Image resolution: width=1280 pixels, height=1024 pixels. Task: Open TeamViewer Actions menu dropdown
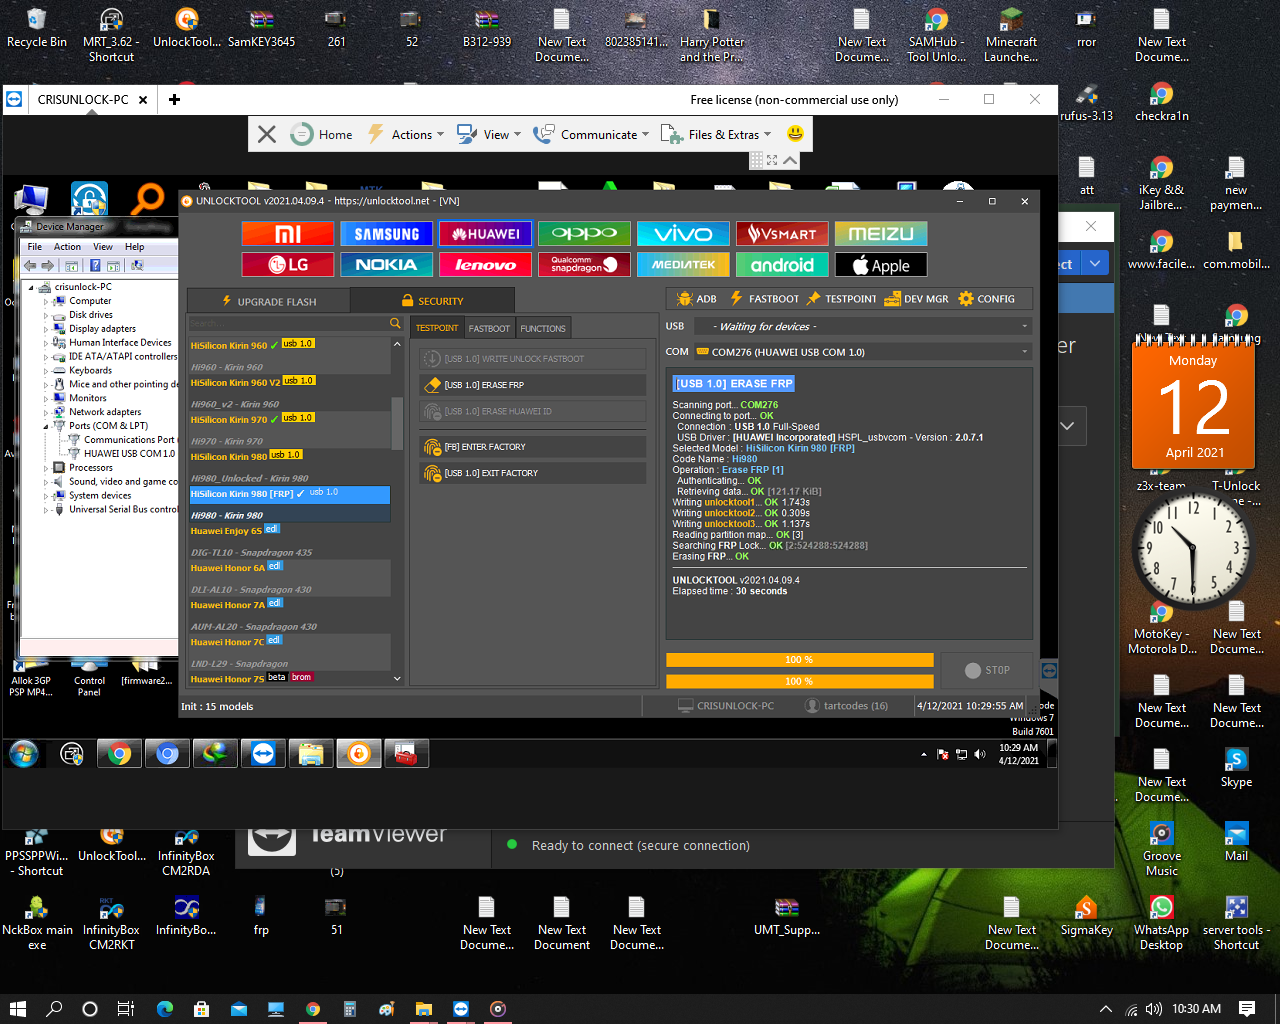[x=405, y=134]
